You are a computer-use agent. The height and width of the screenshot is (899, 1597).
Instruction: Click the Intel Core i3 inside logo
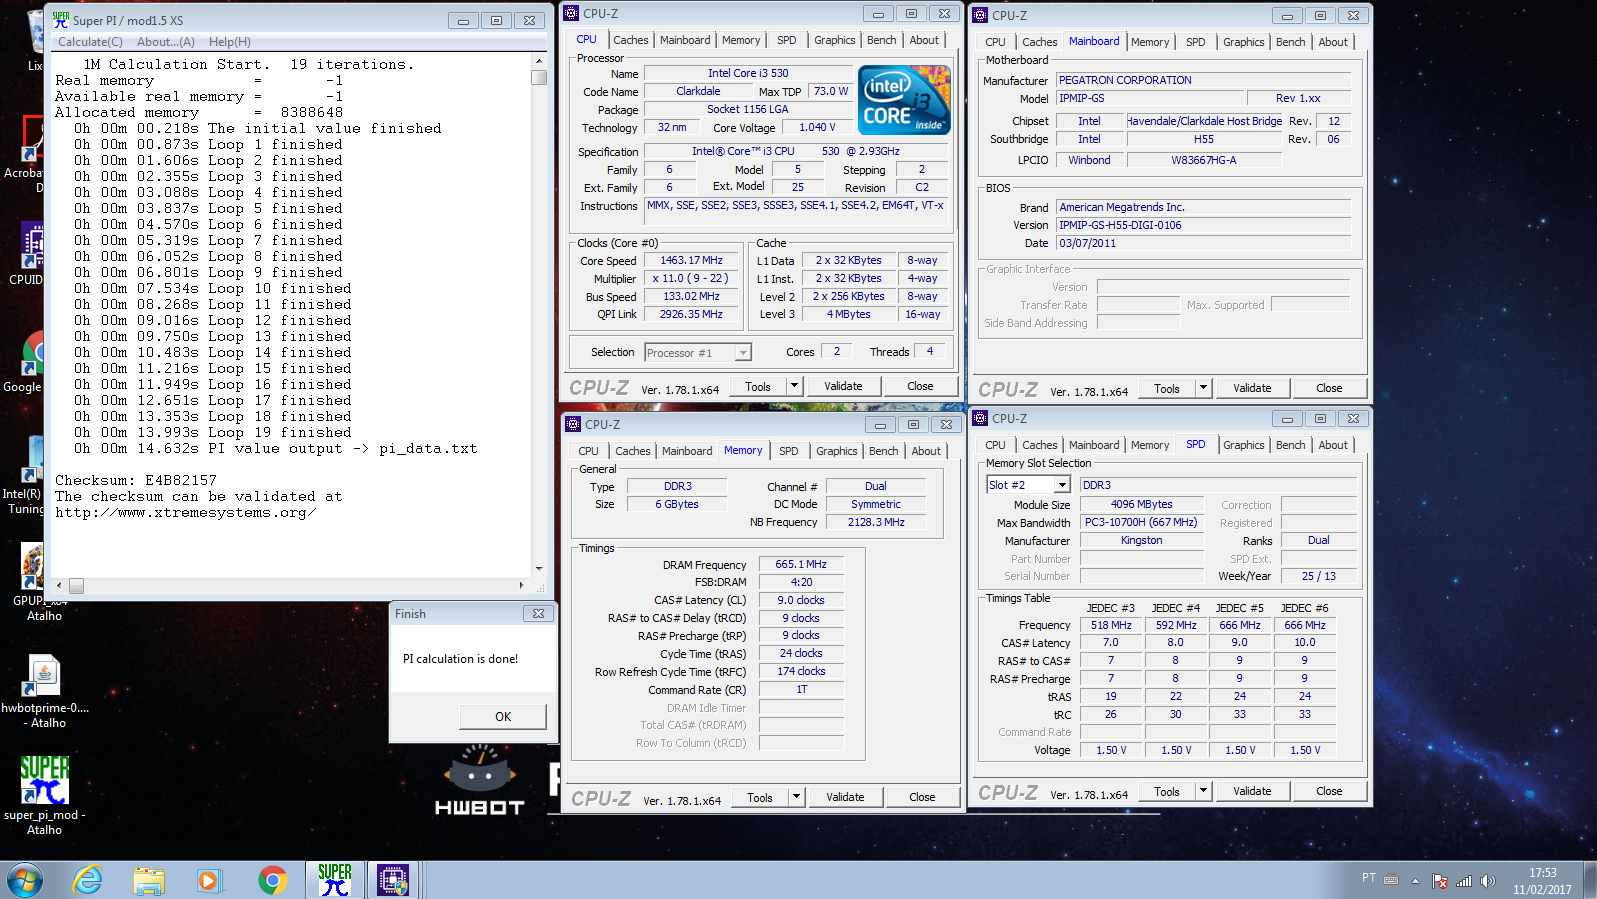click(905, 99)
